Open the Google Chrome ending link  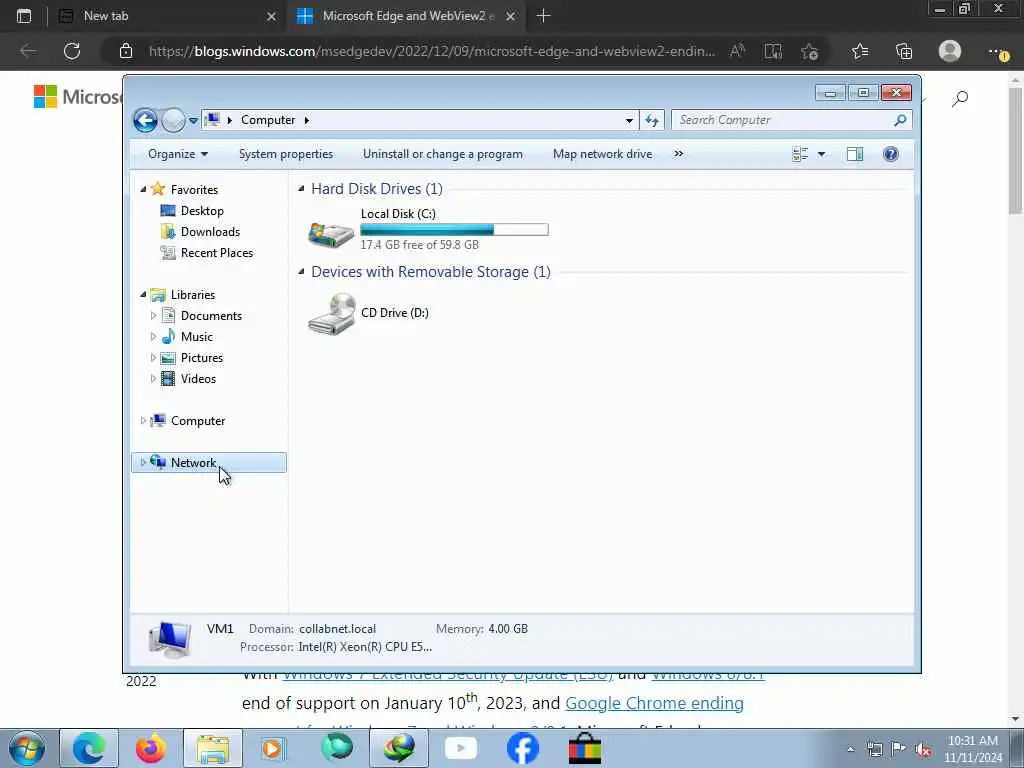654,703
